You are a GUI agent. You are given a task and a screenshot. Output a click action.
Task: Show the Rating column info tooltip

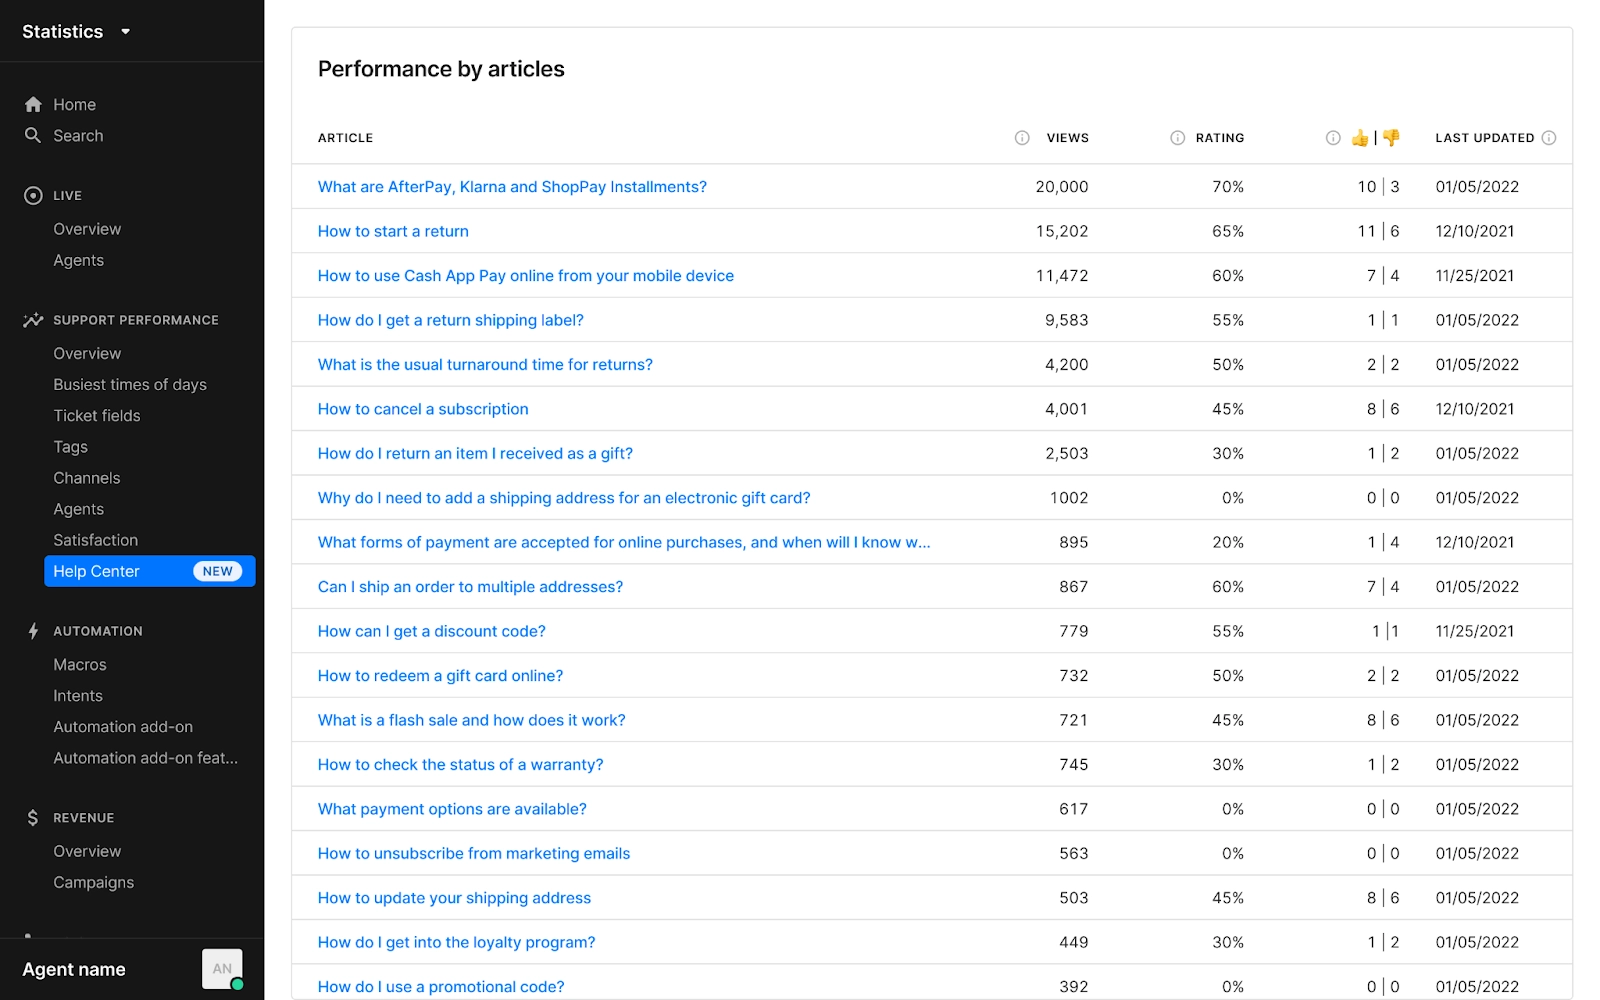1175,138
